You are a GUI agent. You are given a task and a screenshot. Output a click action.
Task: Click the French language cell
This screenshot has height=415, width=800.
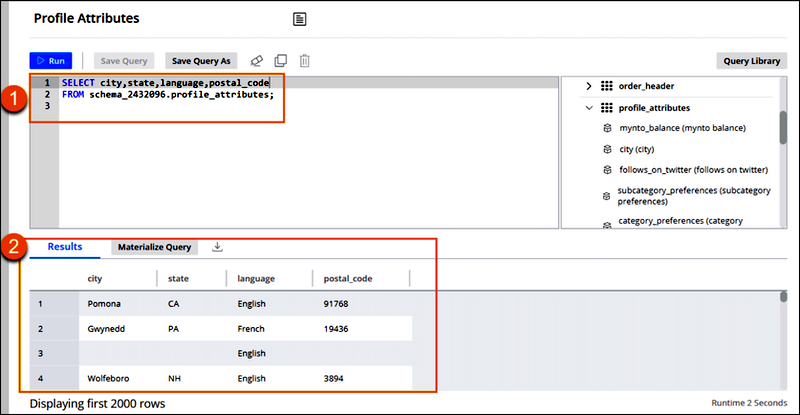tap(251, 329)
